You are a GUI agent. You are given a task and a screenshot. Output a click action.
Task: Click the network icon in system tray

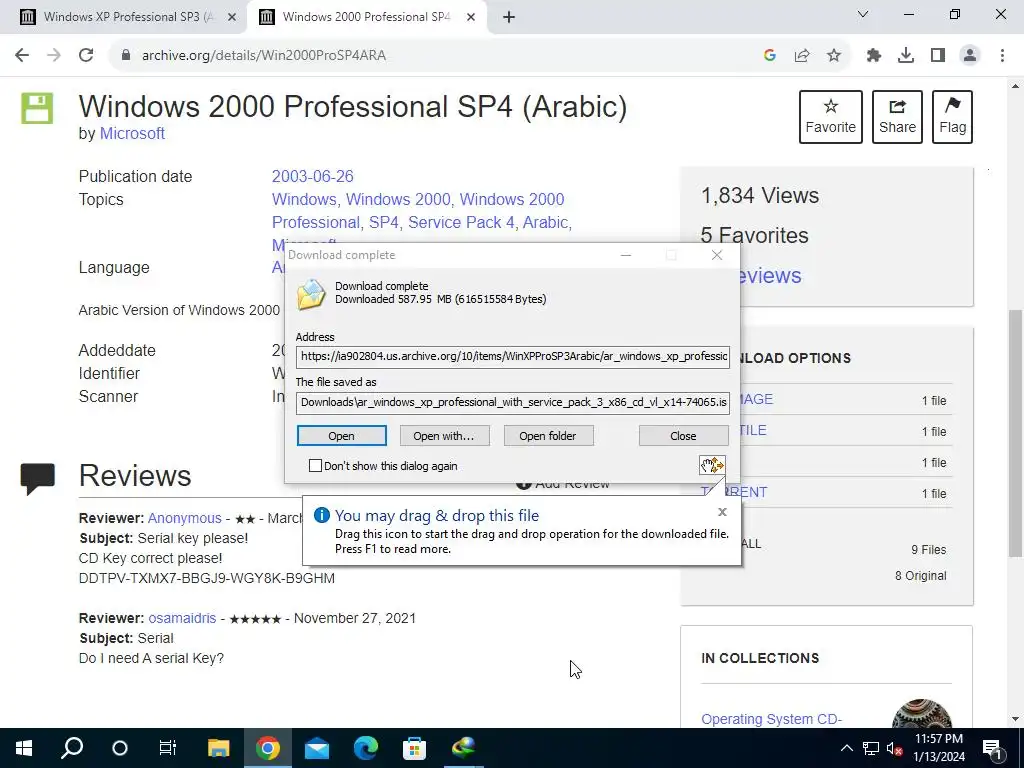pyautogui.click(x=871, y=748)
